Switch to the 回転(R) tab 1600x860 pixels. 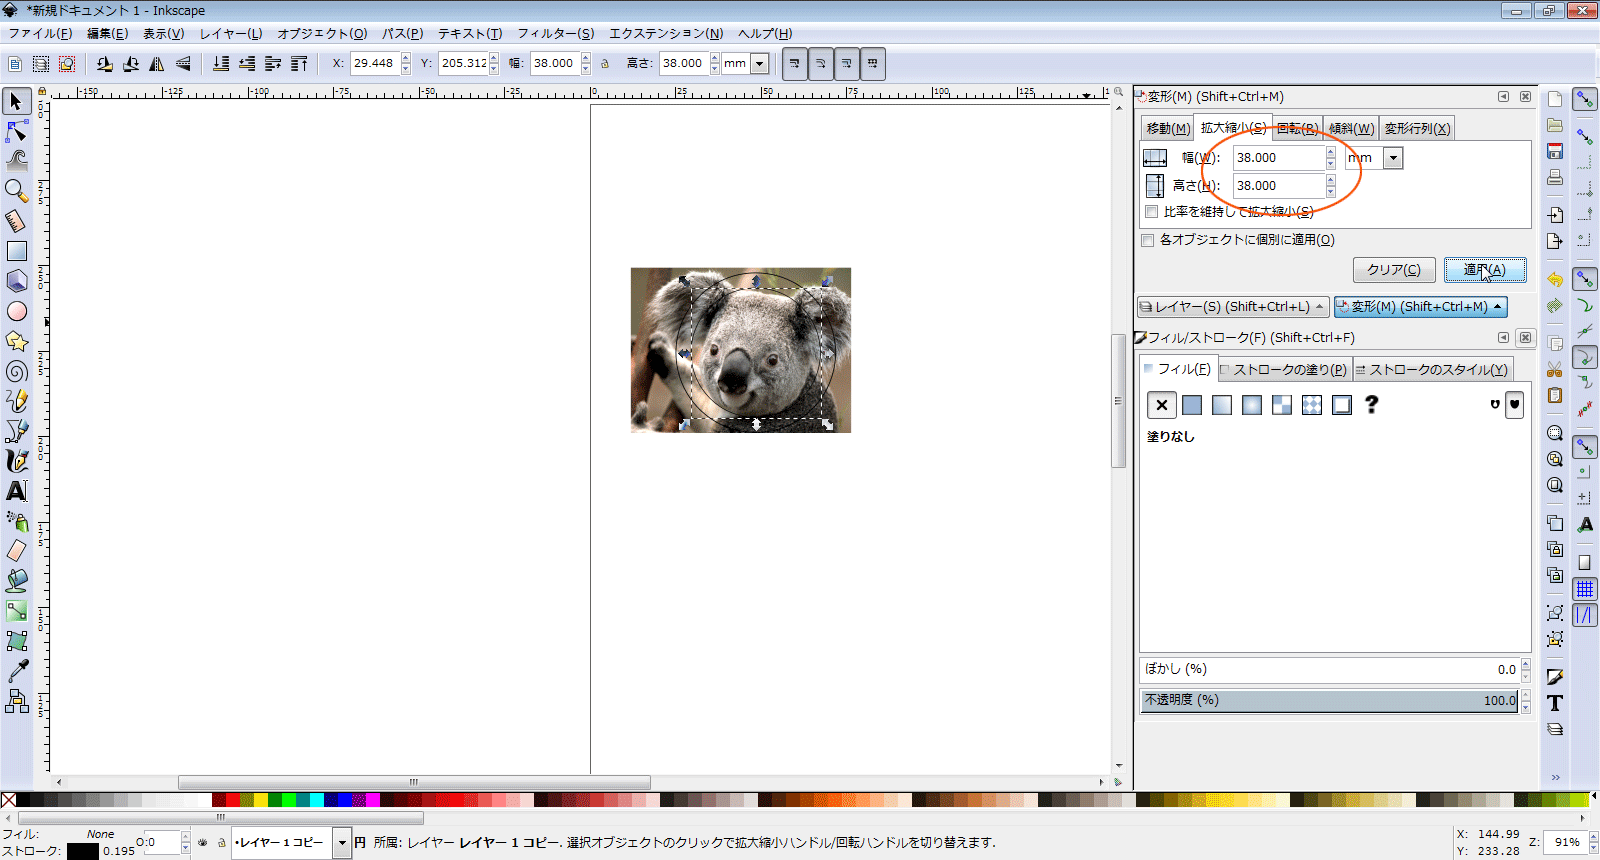1297,128
